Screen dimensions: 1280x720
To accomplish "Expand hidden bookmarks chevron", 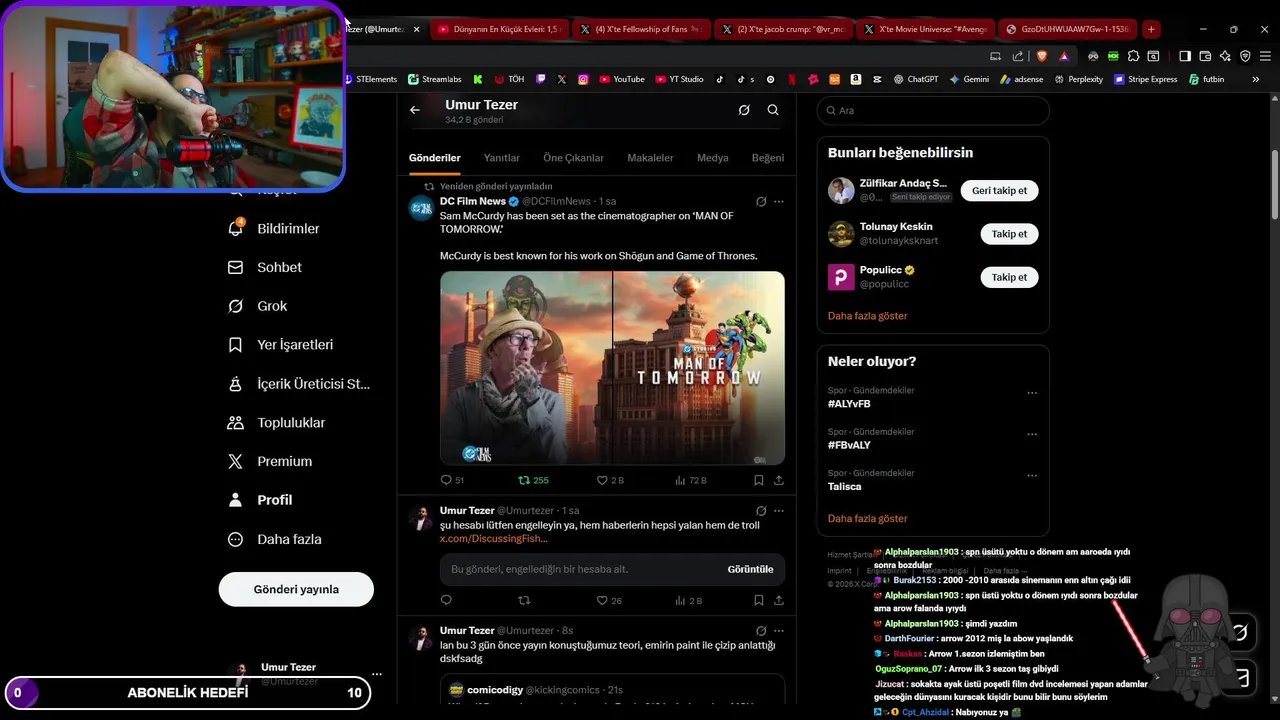I will click(1256, 79).
